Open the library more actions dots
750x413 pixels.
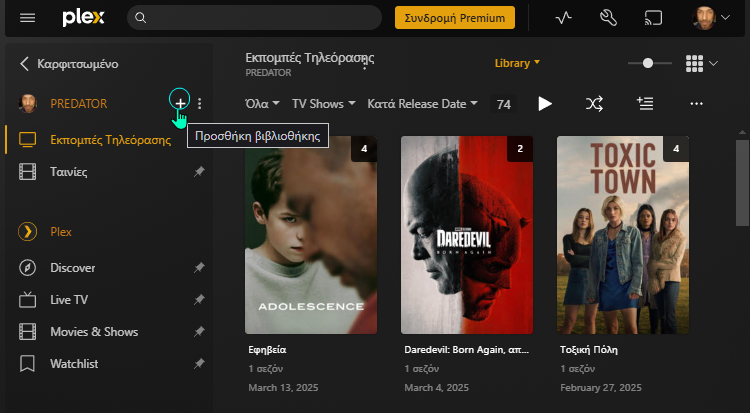tap(696, 104)
